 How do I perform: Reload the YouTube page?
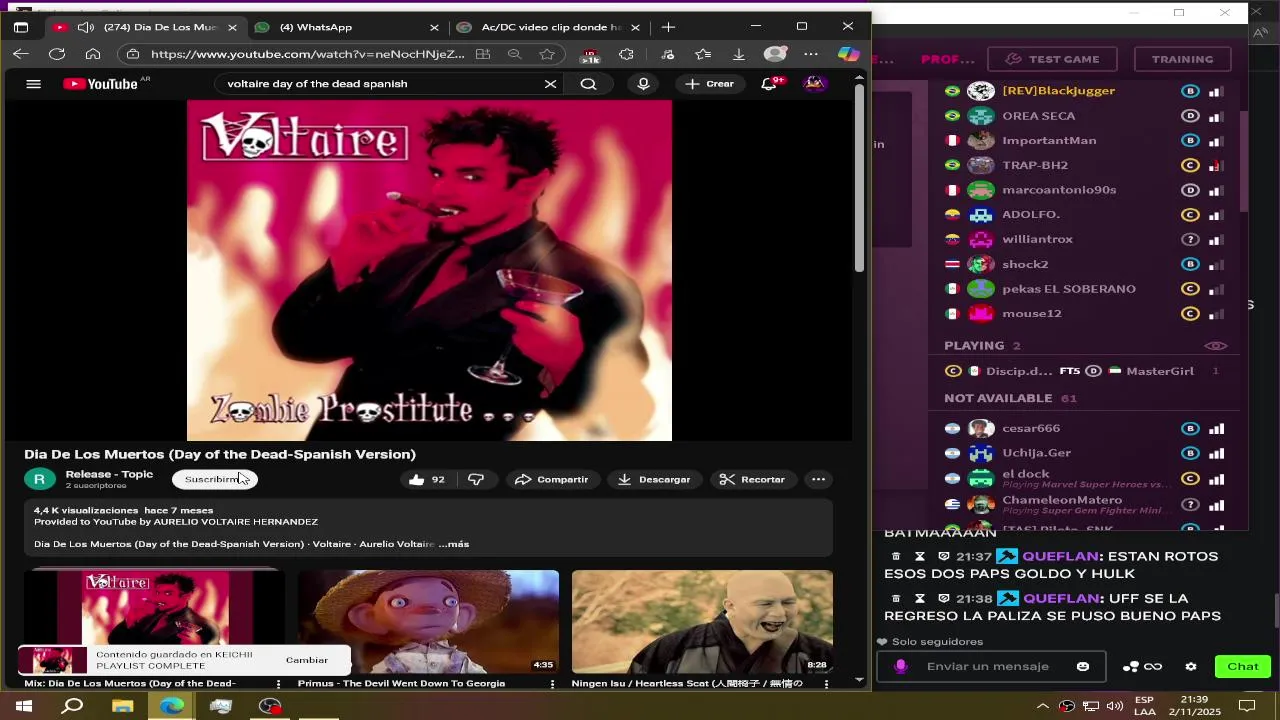coord(57,54)
